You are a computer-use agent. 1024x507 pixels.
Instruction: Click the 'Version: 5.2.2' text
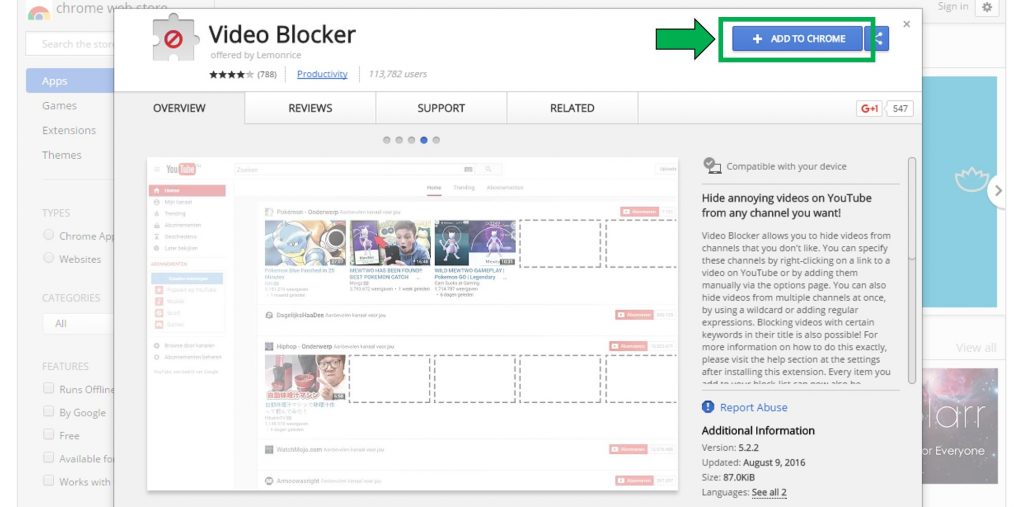point(729,448)
